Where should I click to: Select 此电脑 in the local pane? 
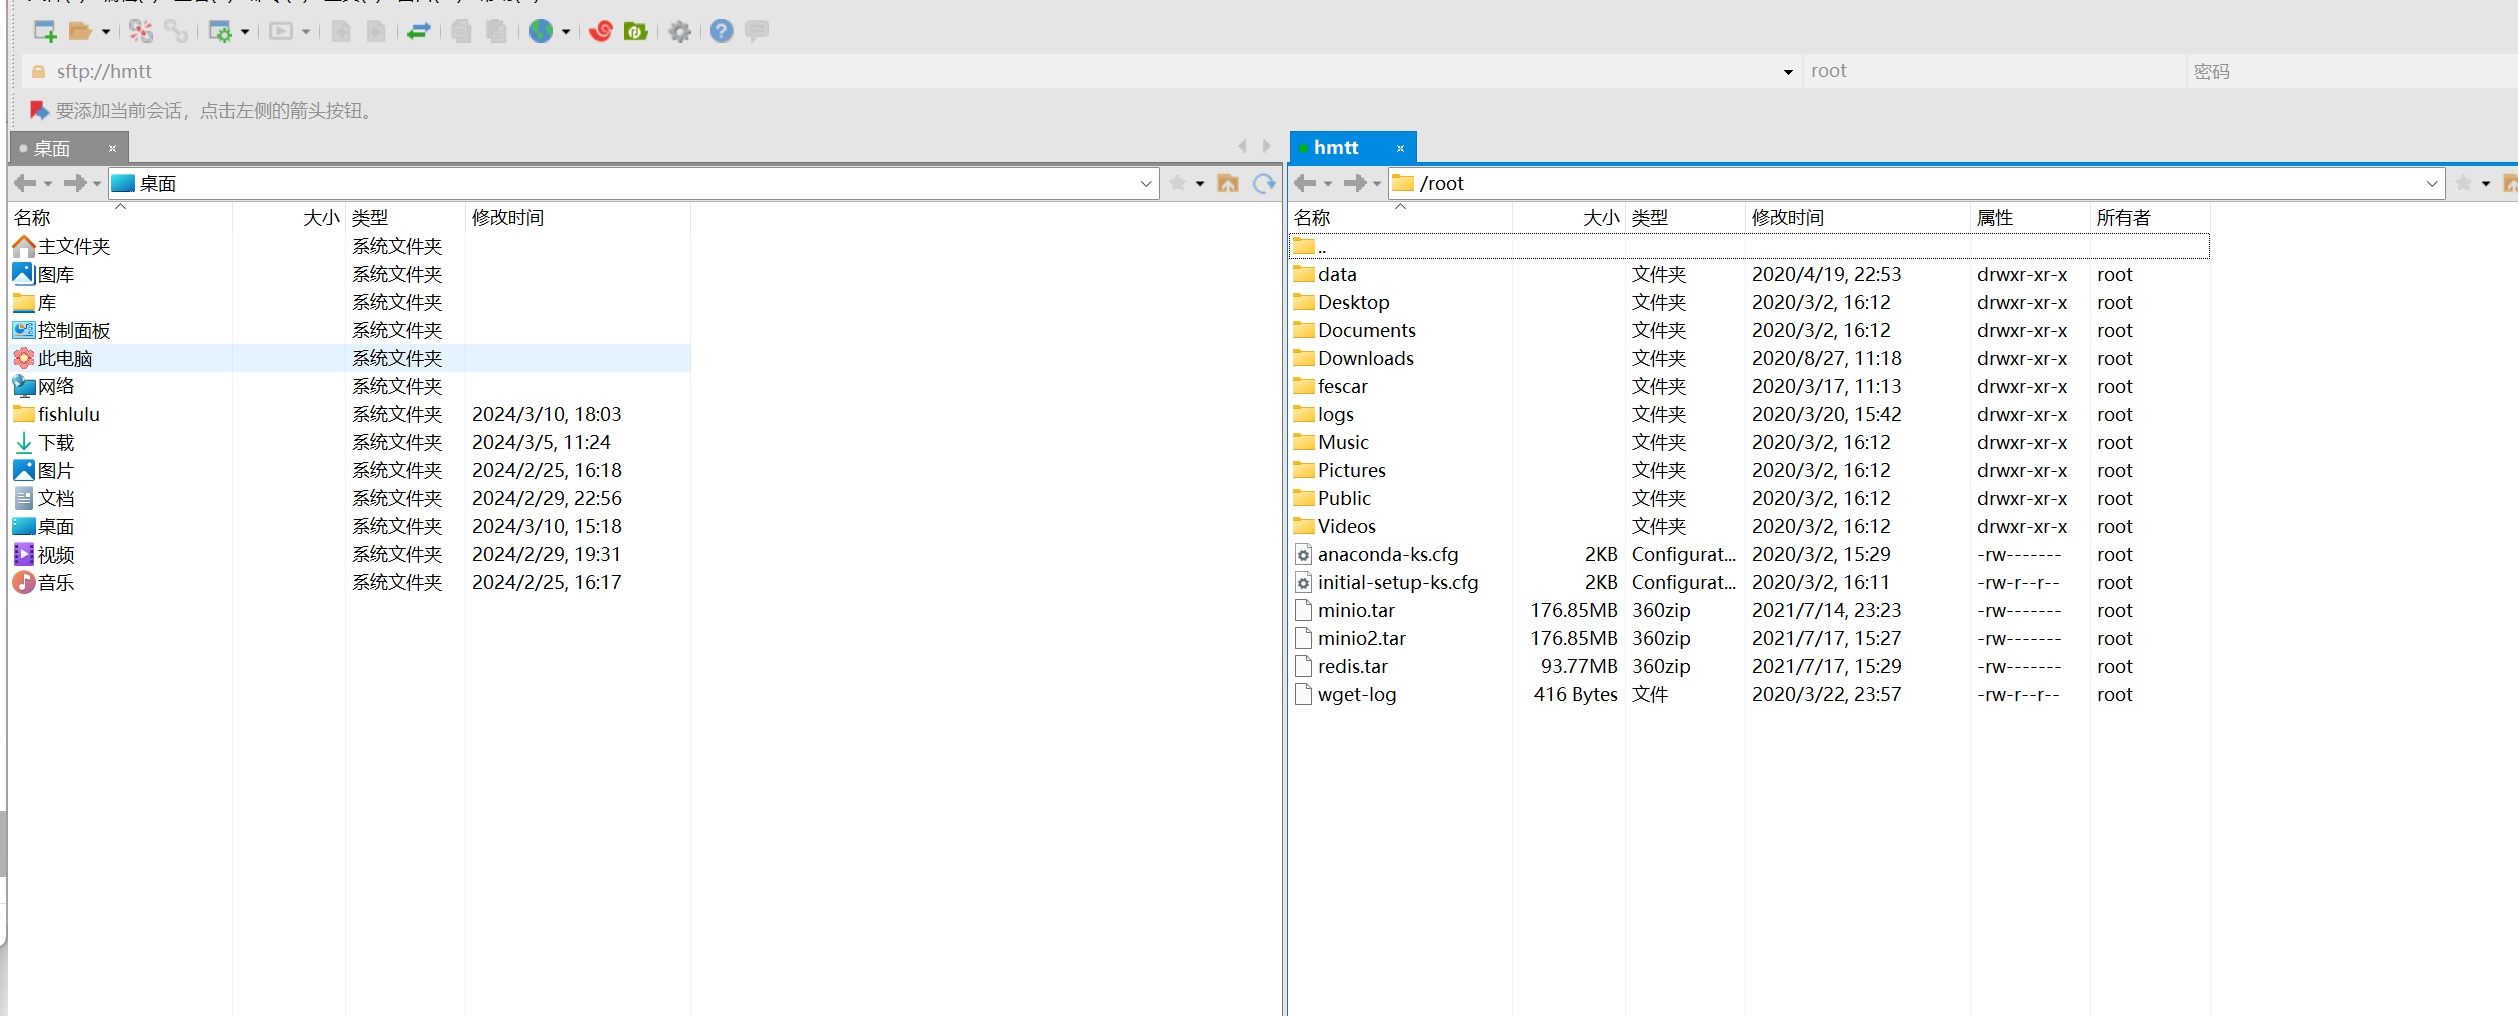coord(350,358)
